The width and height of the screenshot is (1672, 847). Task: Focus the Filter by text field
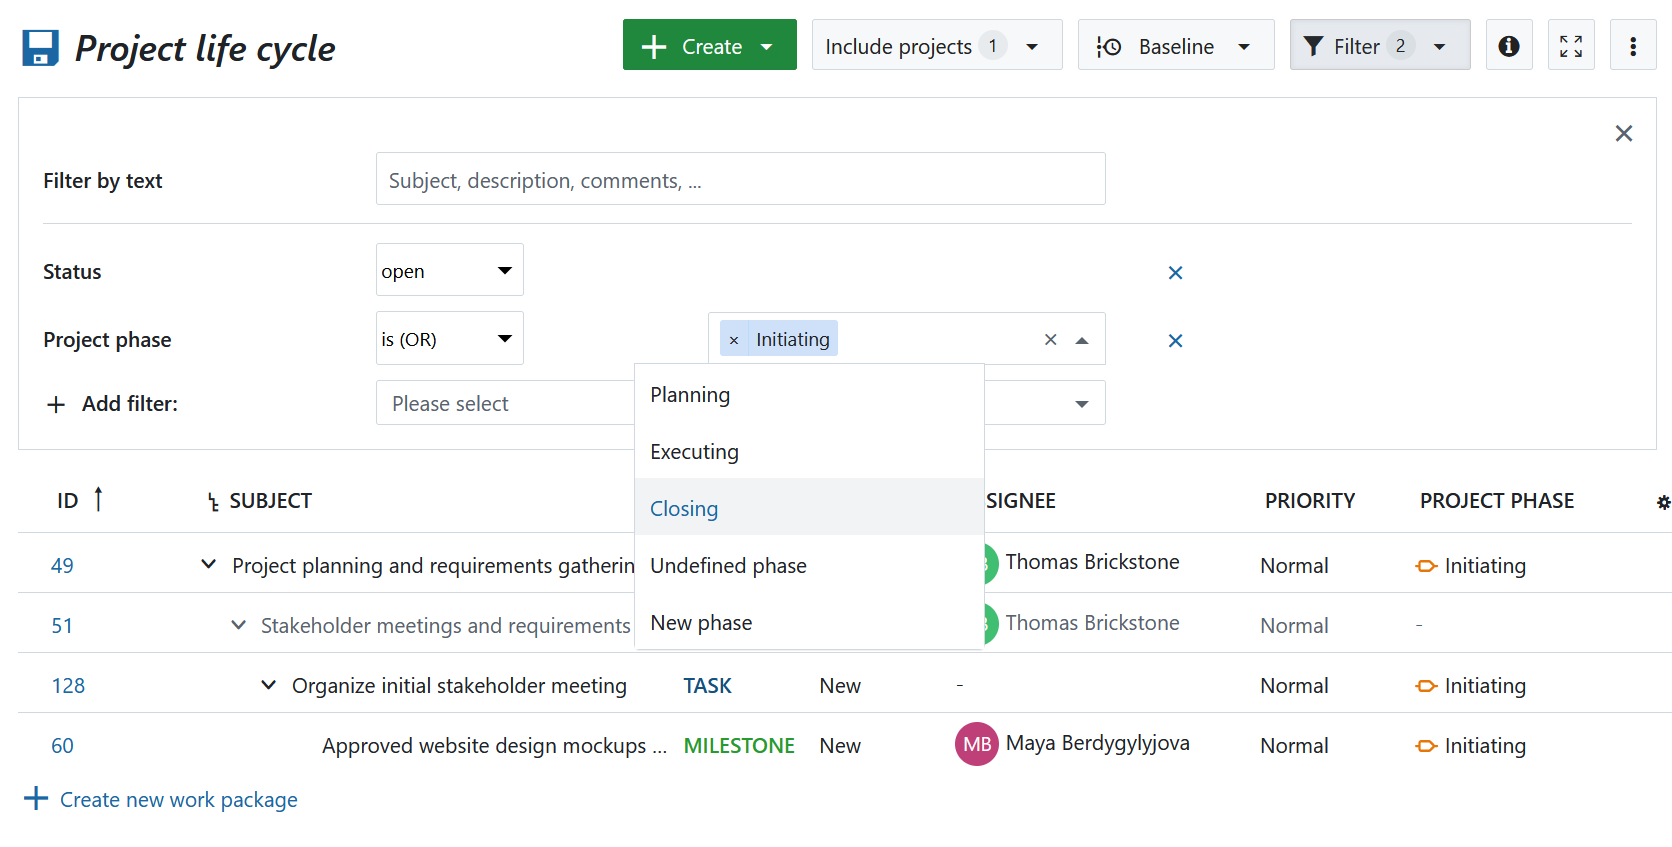pyautogui.click(x=740, y=180)
